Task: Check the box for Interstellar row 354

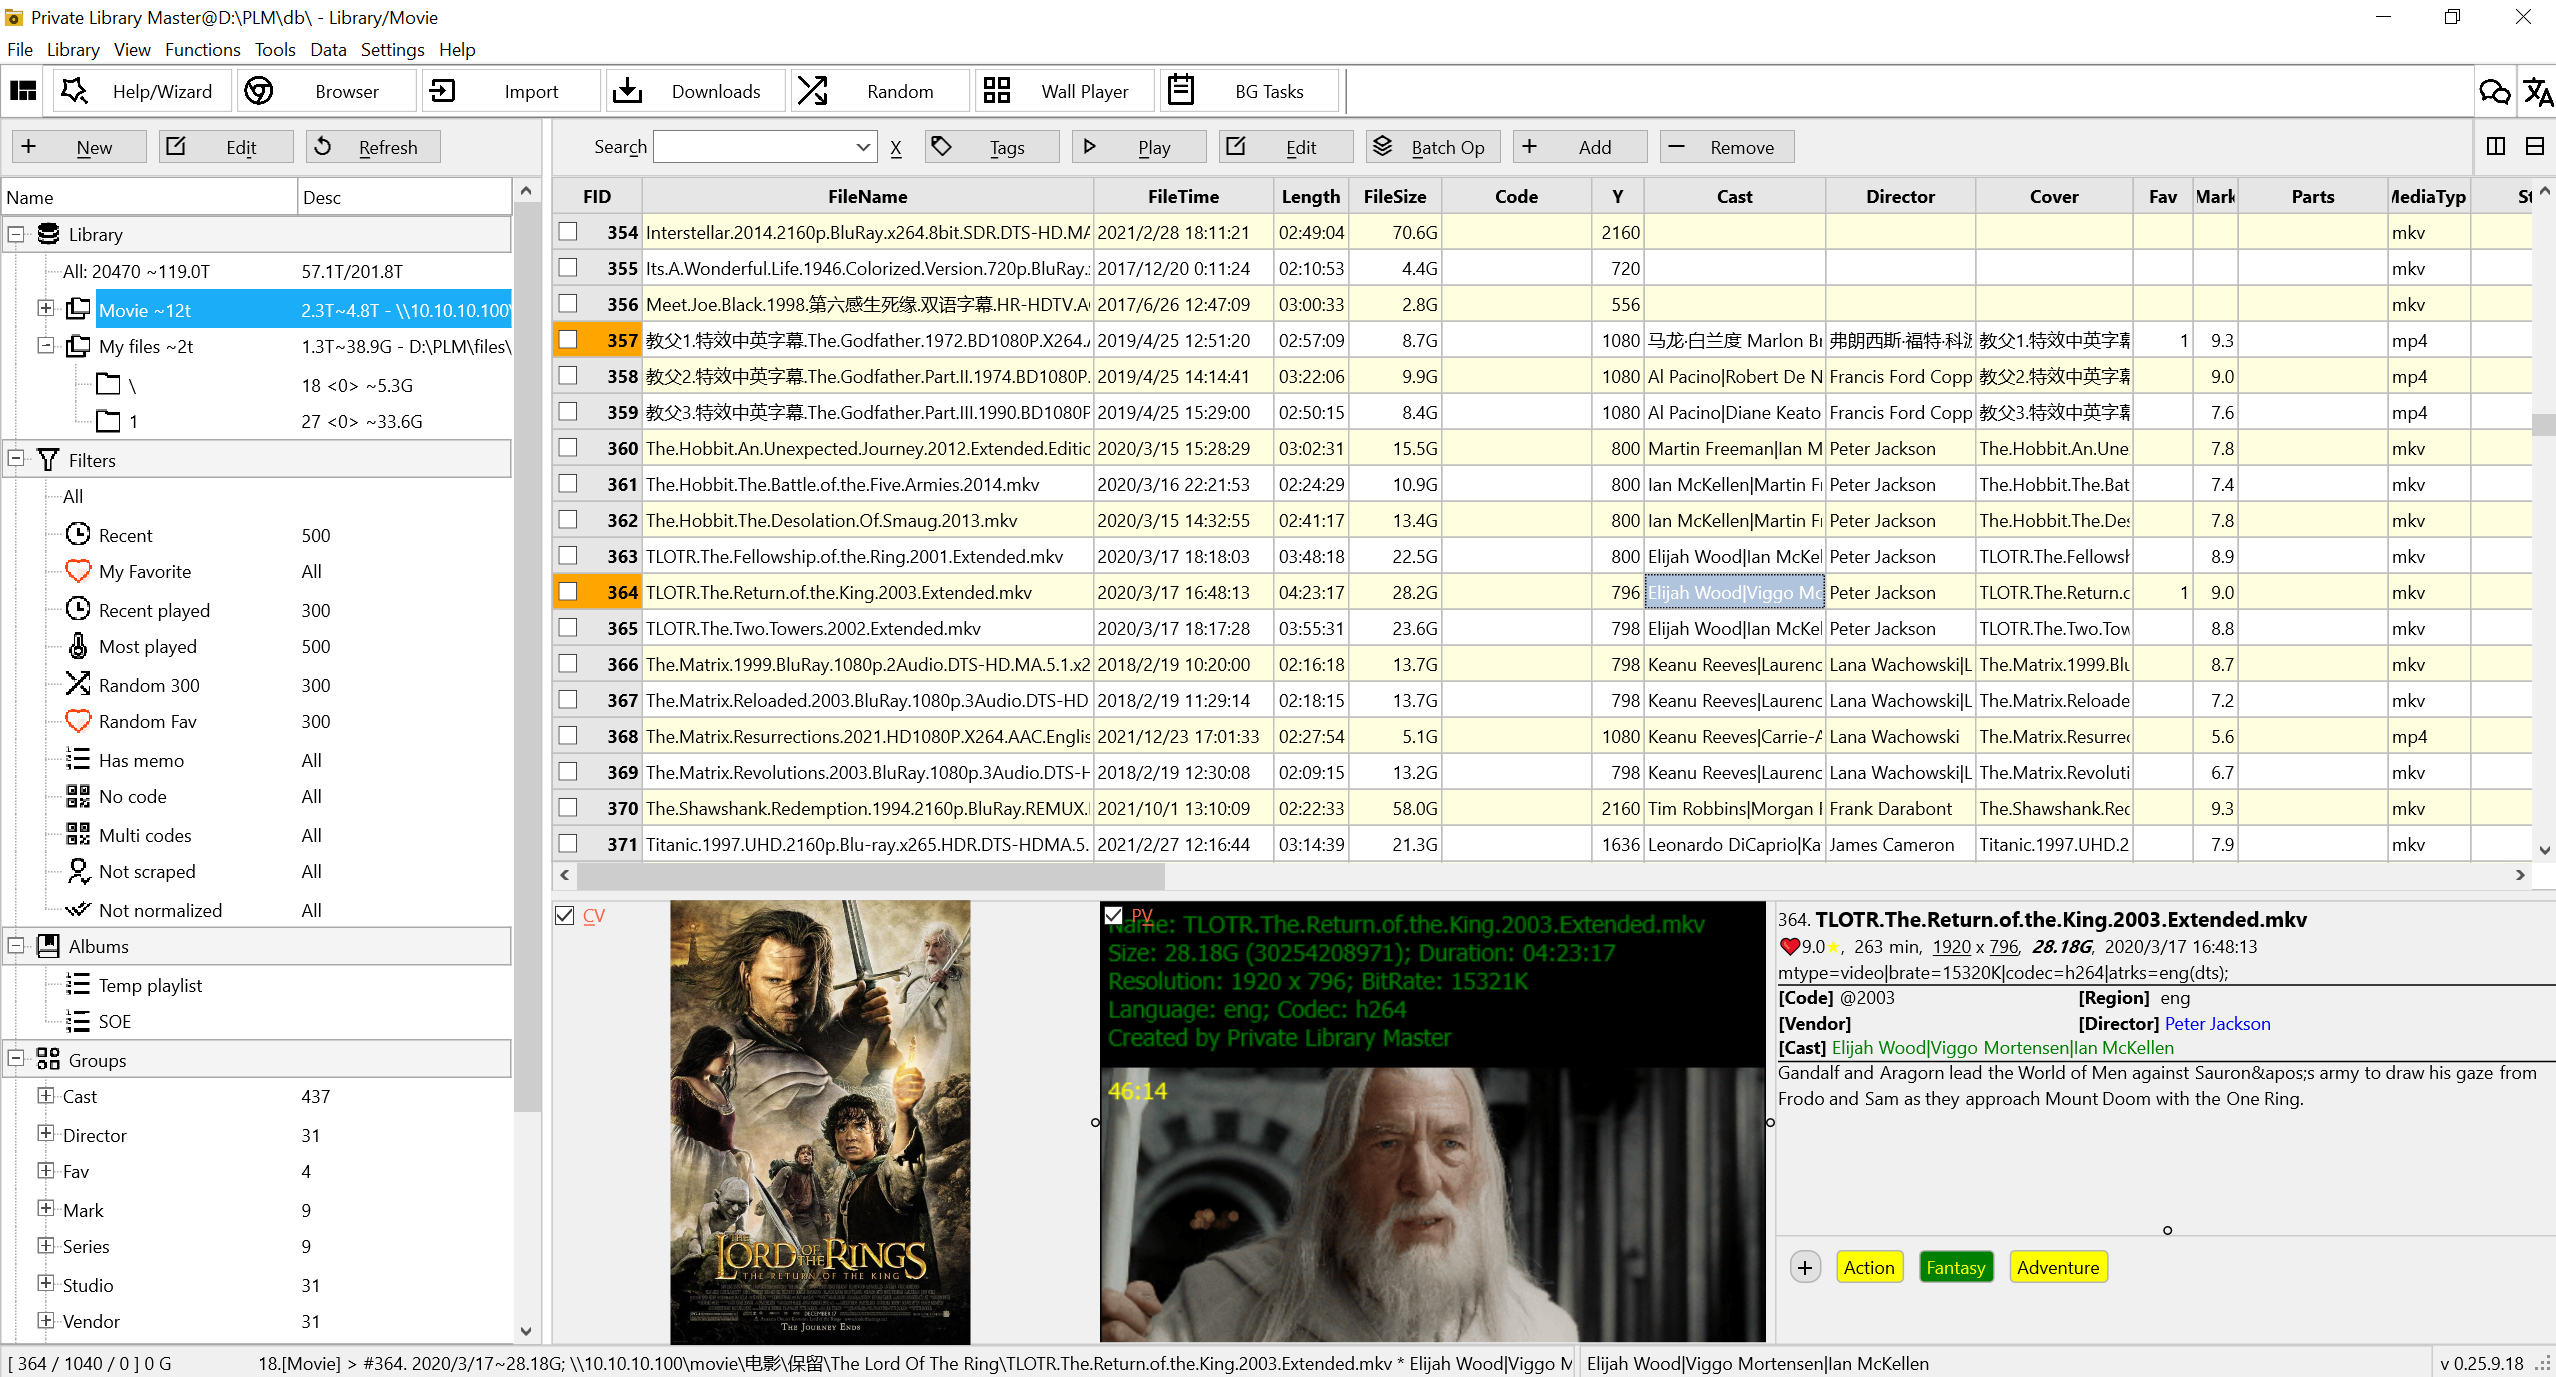Action: point(568,232)
